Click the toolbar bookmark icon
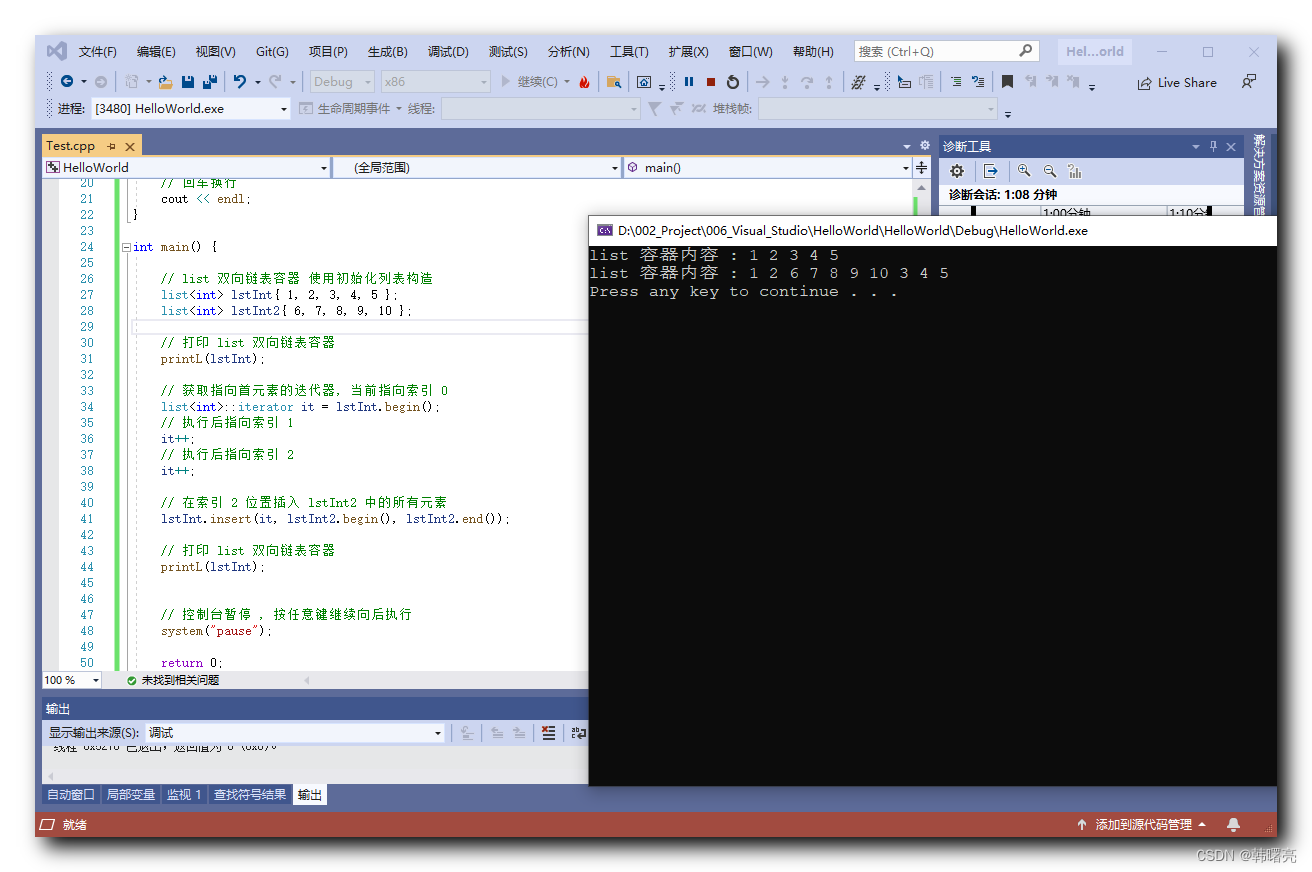The image size is (1312, 872). click(1007, 82)
